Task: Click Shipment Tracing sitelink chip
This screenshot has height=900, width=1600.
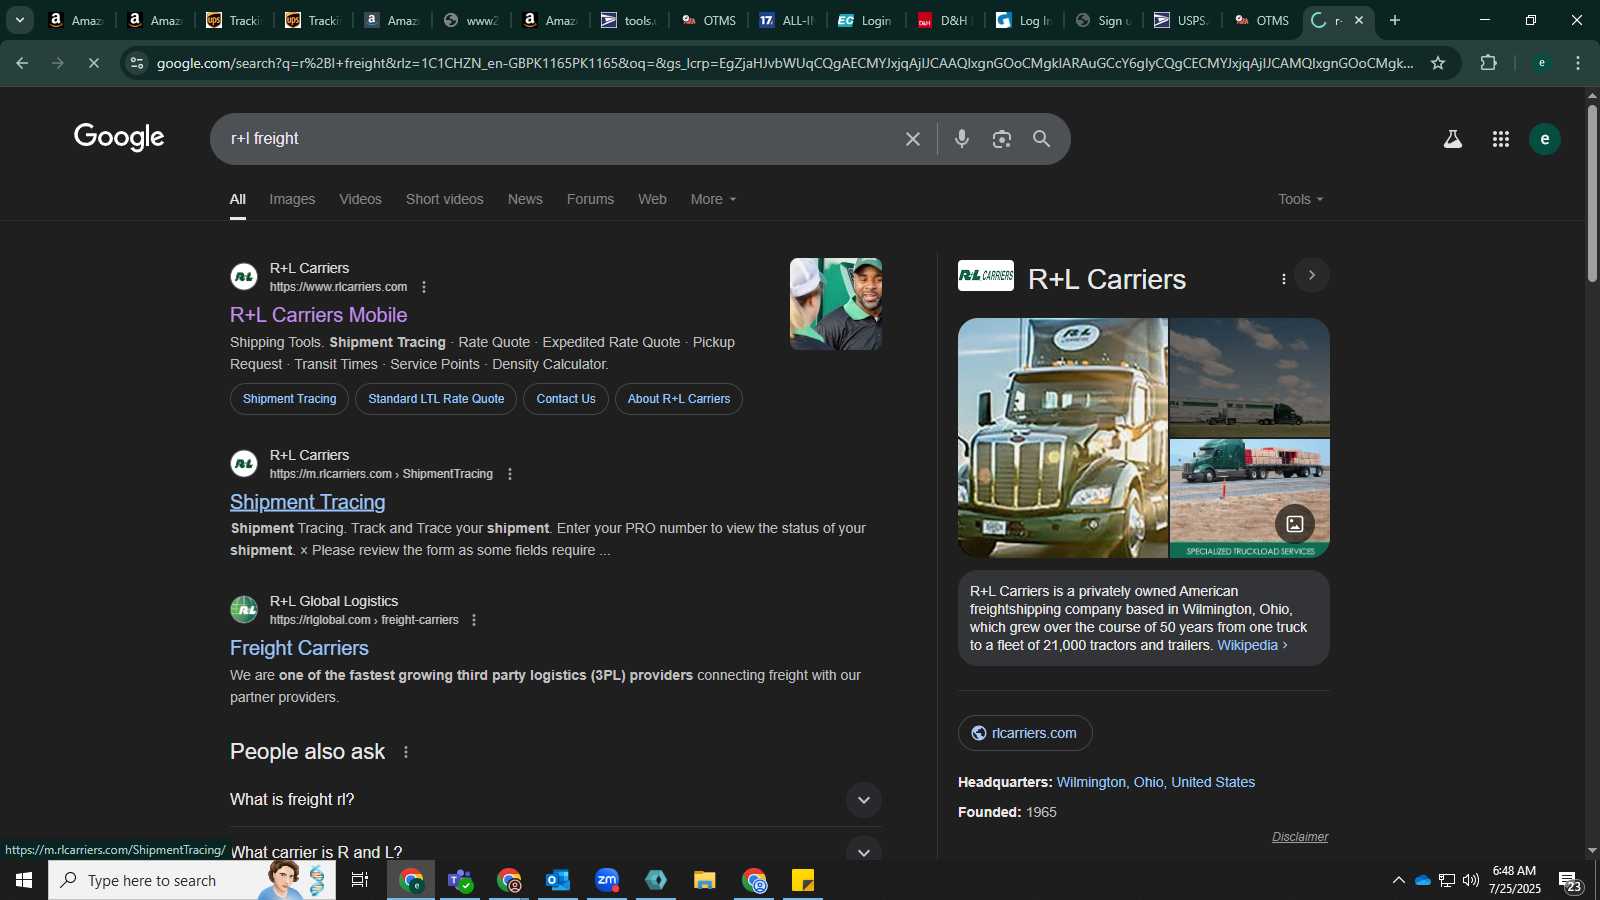Action: pyautogui.click(x=289, y=399)
